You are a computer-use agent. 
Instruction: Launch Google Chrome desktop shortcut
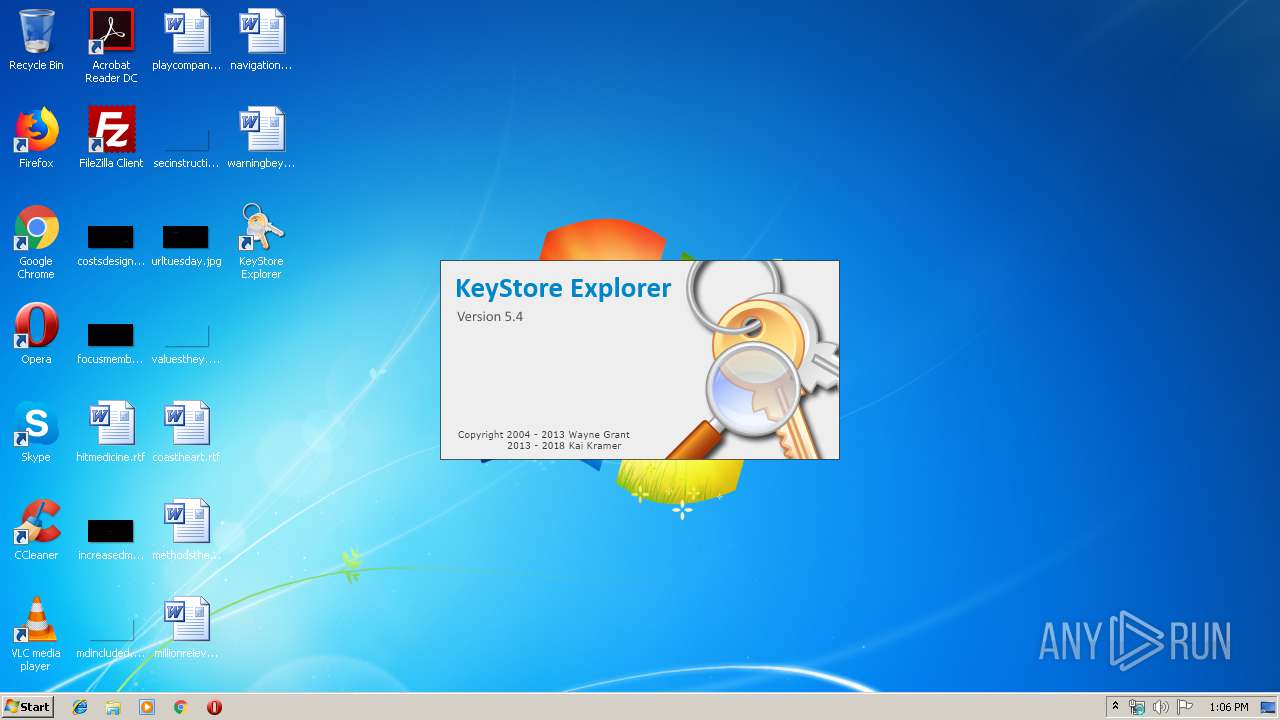36,242
